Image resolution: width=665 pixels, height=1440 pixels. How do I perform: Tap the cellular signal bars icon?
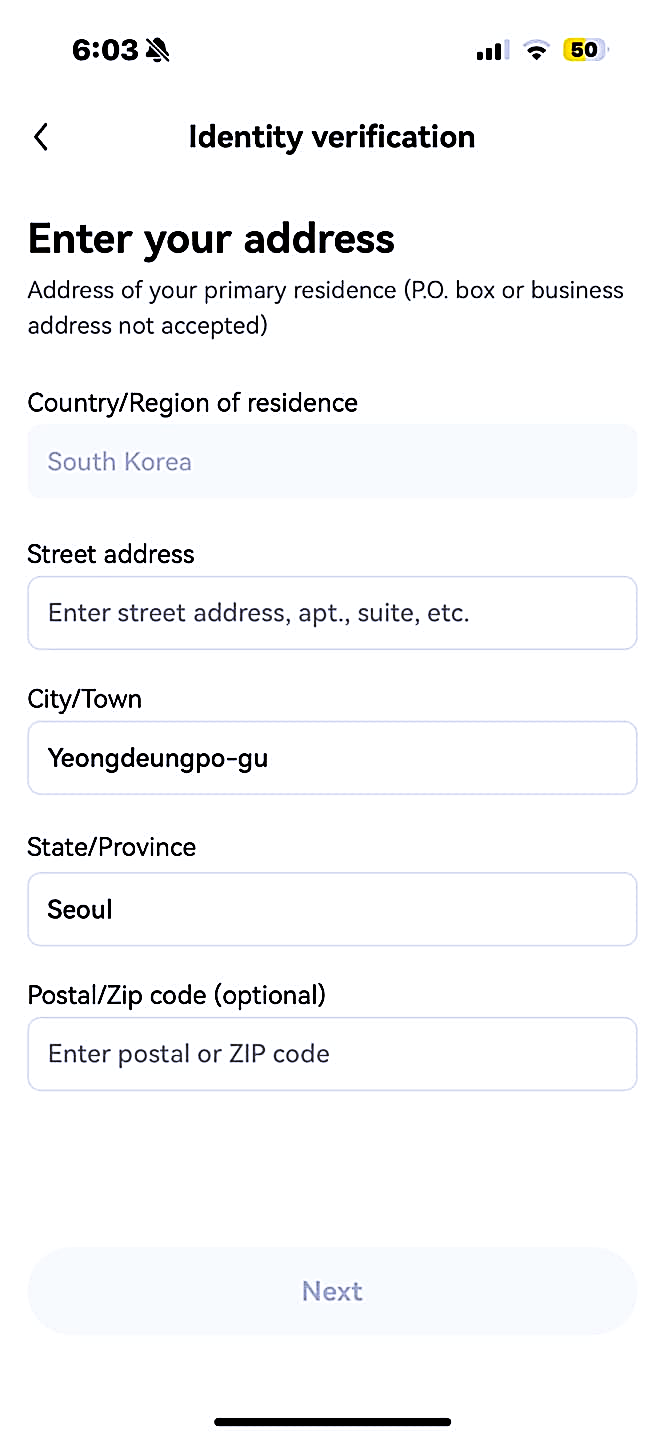click(x=493, y=50)
